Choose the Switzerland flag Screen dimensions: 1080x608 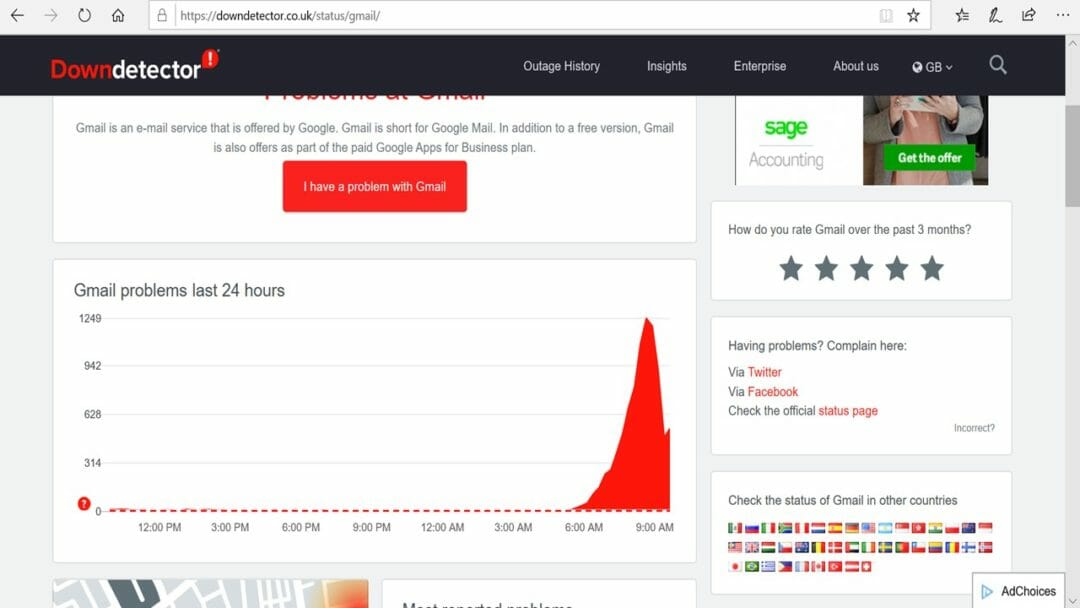point(866,567)
